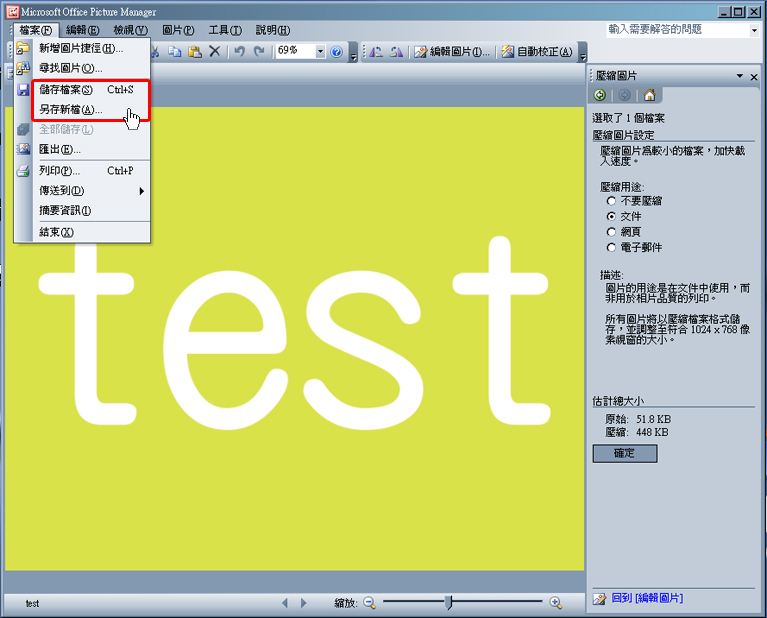
Task: Click the previous picture arrow at bottom
Action: (285, 603)
